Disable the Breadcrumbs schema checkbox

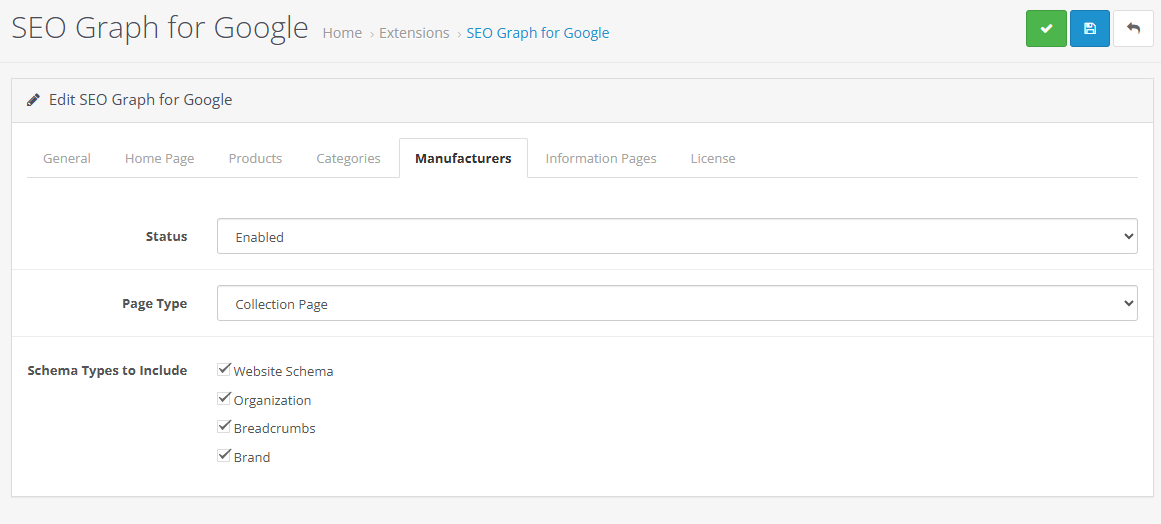224,427
